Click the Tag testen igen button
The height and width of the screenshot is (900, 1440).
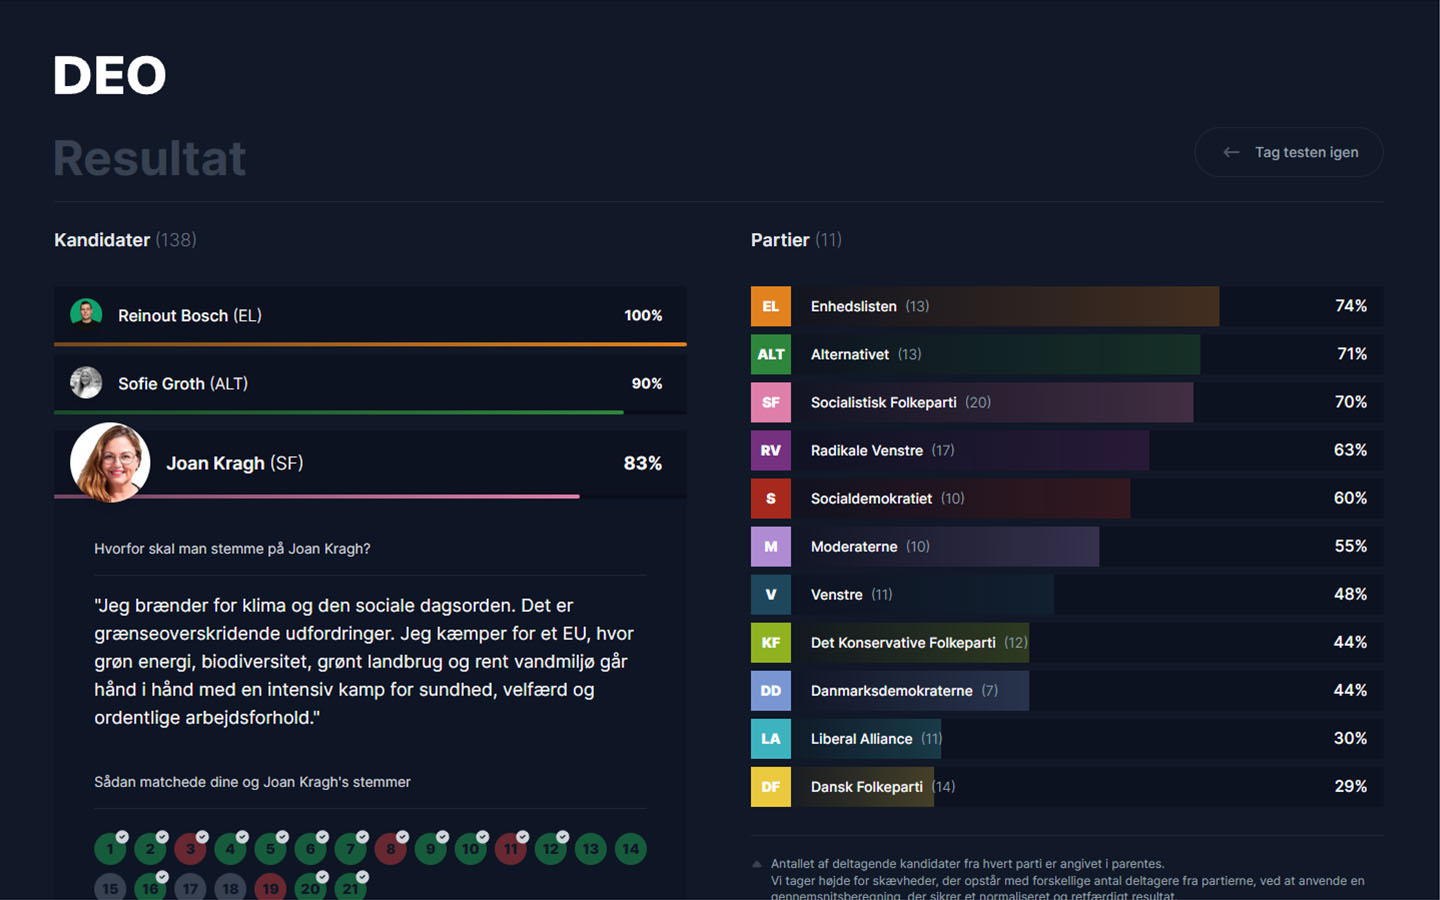pos(1289,152)
